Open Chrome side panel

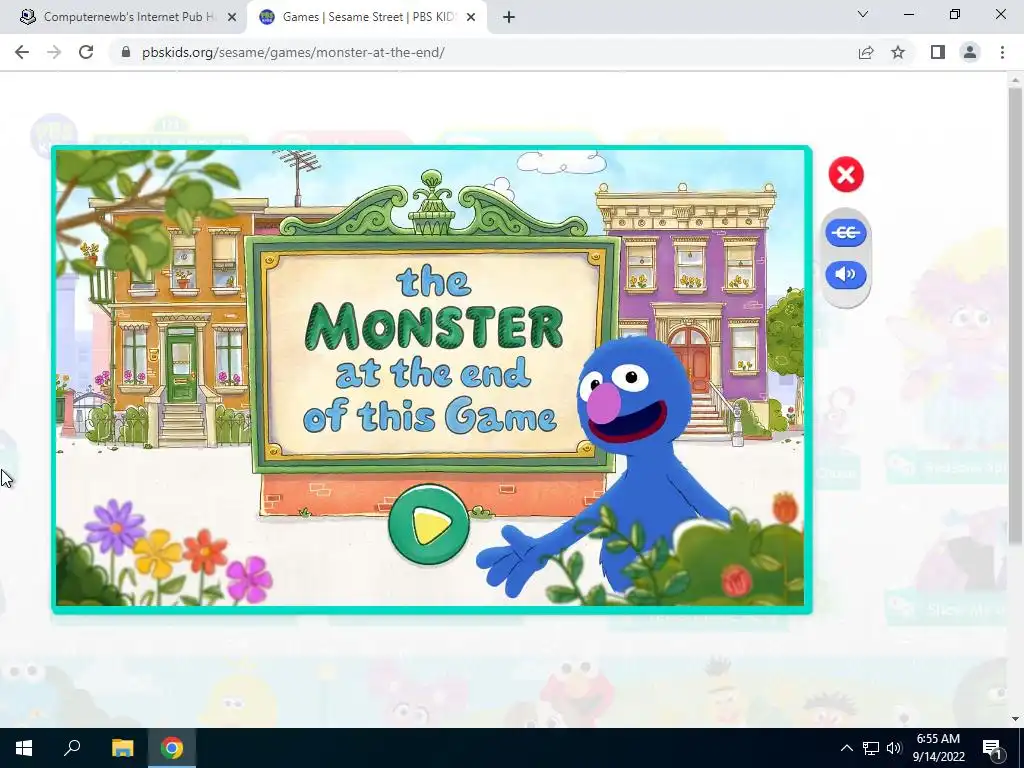(x=938, y=52)
